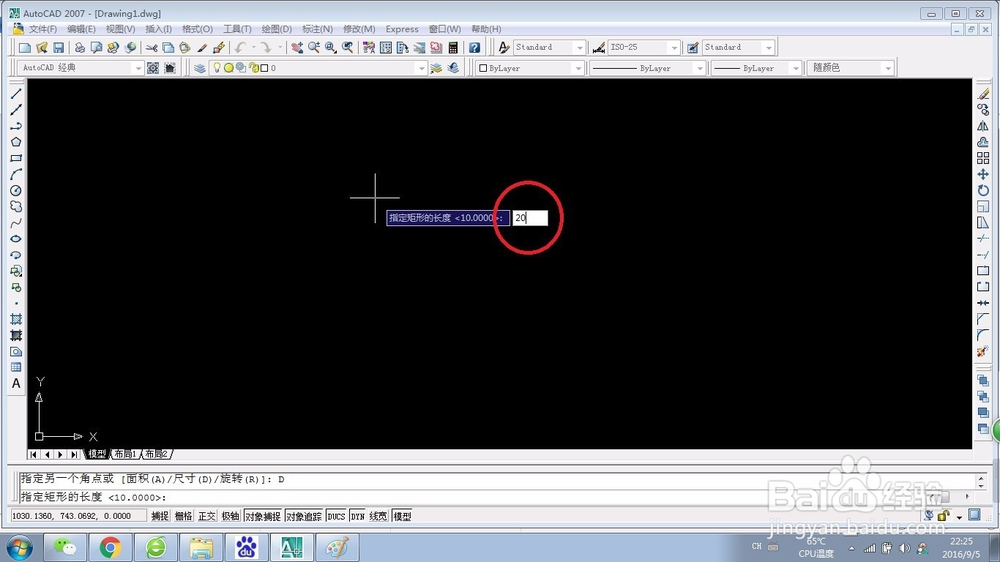
Task: Toggle the 对象追踪 object tracking
Action: (x=304, y=516)
